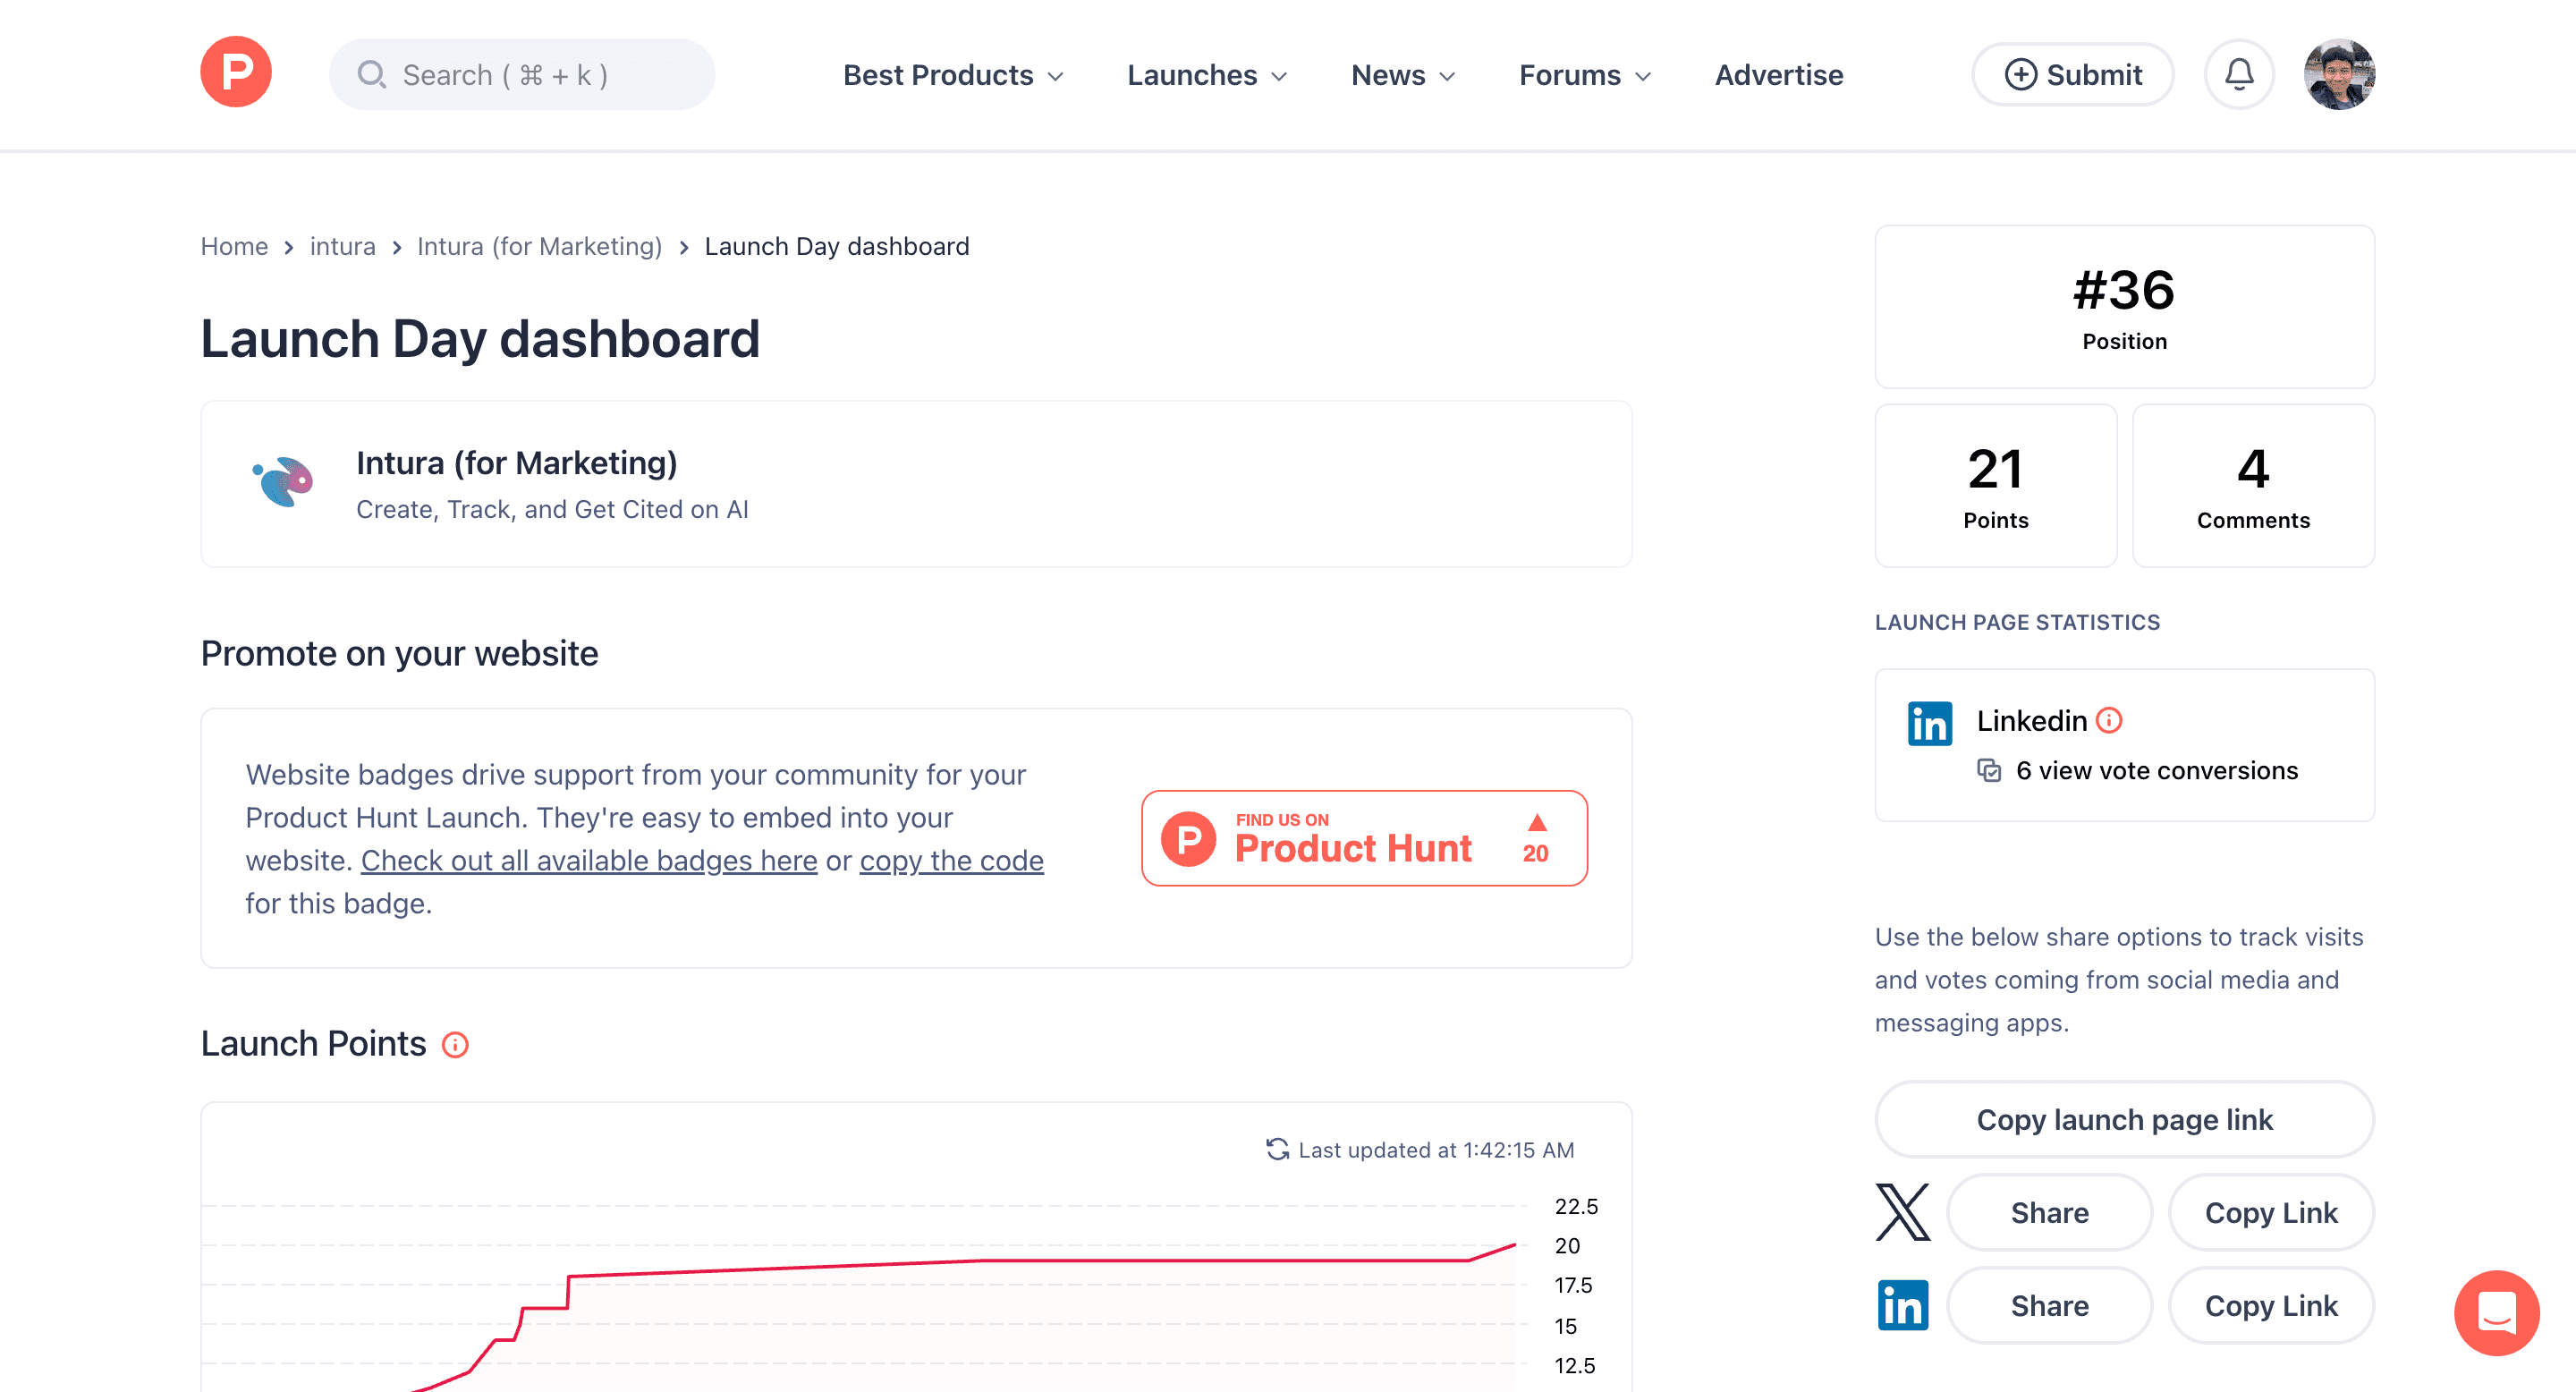The image size is (2576, 1392).
Task: Click the 'LAUNCH PAGE STATISTICS' heading
Action: click(x=2017, y=622)
